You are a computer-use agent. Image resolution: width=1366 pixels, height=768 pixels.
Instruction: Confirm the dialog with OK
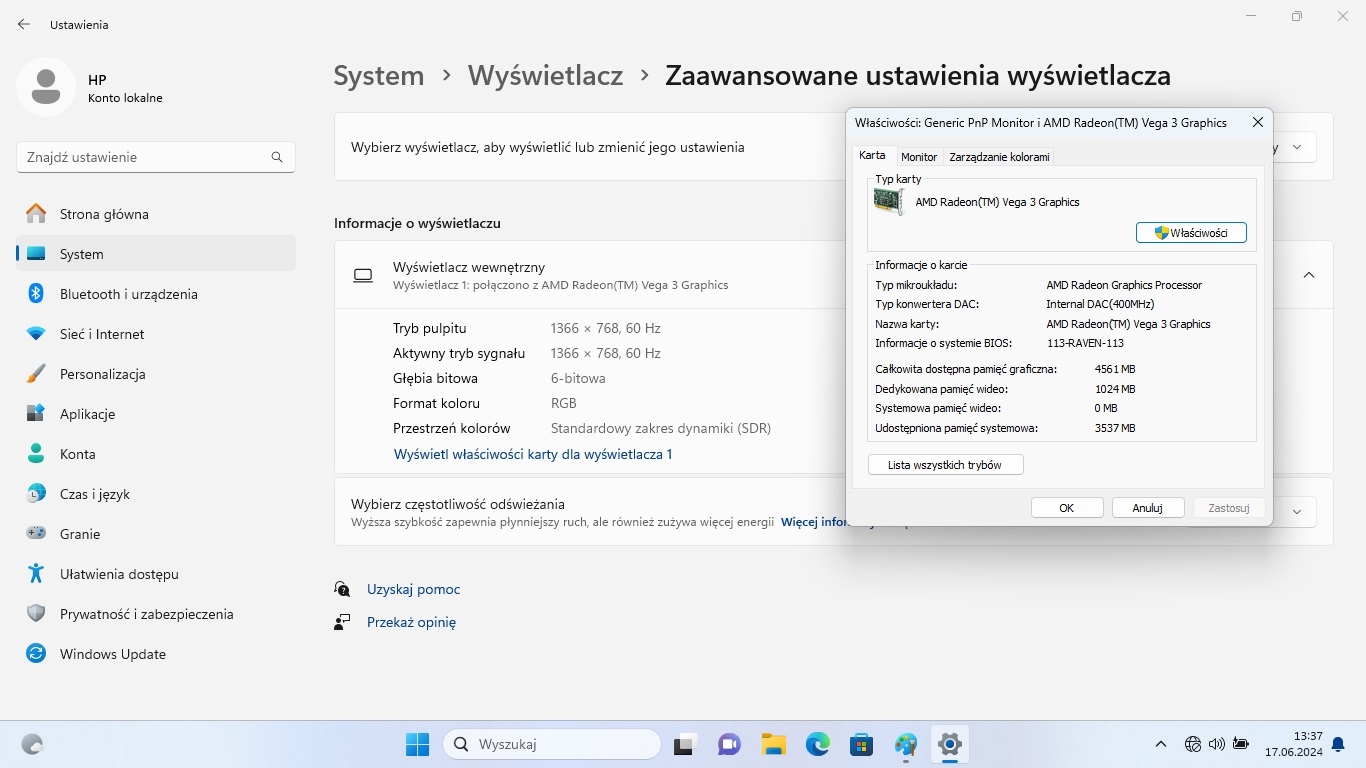coord(1067,508)
